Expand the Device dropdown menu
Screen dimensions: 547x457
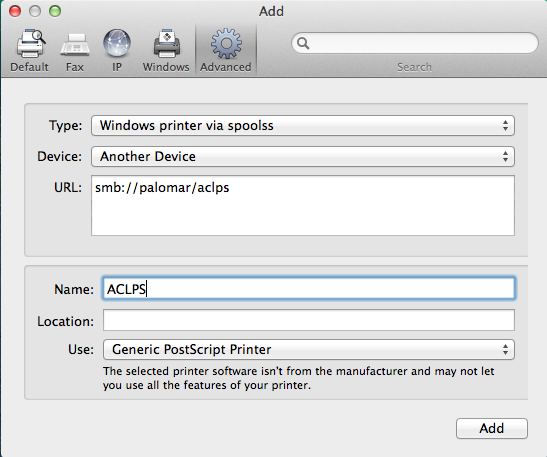(303, 156)
